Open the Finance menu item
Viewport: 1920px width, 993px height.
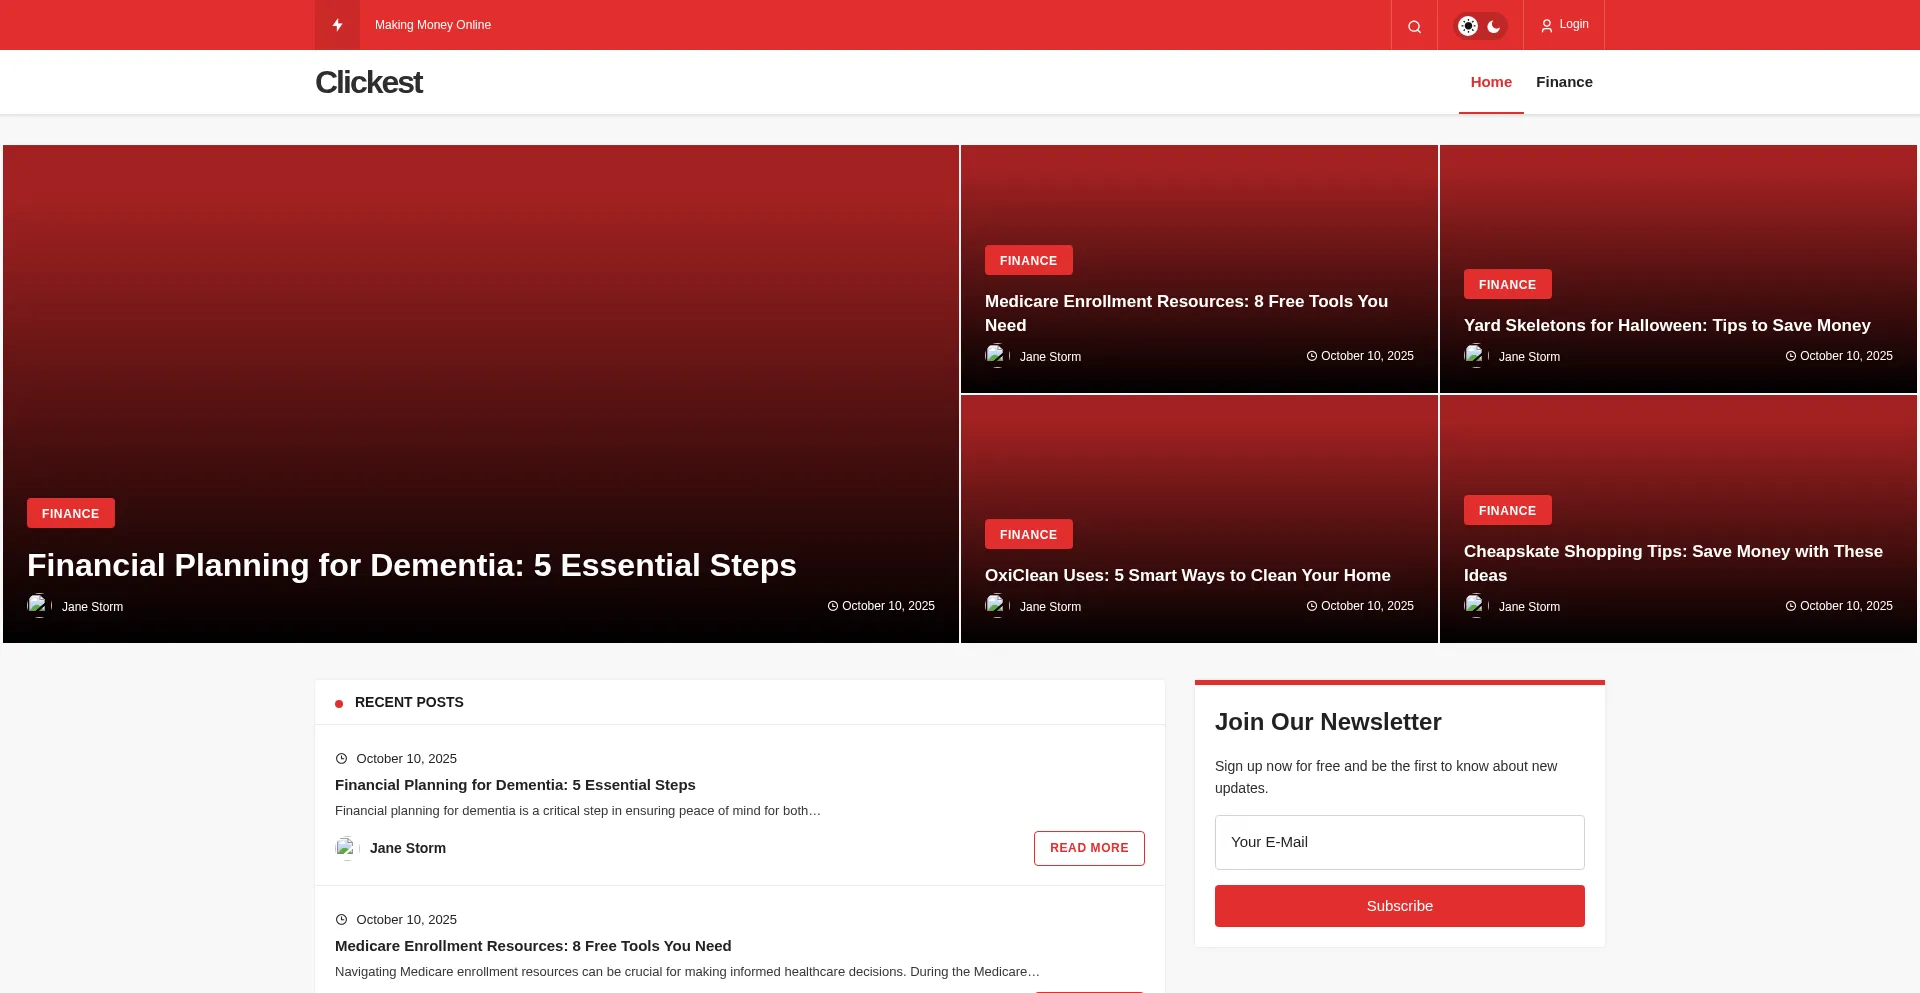(1564, 82)
